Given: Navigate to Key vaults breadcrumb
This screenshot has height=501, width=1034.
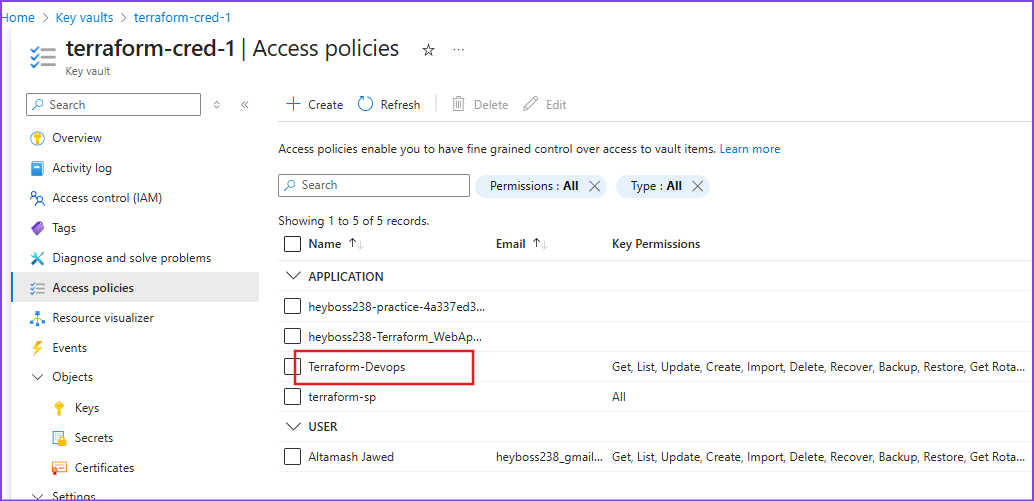Looking at the screenshot, I should (82, 18).
